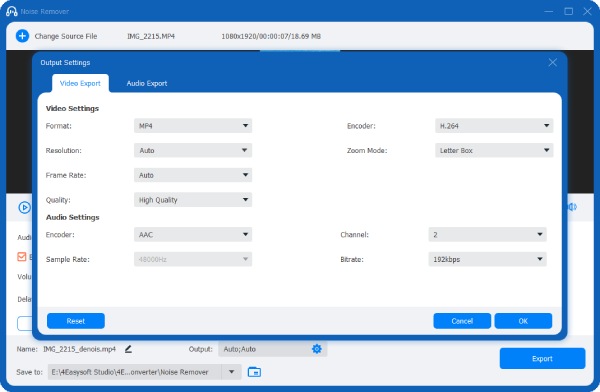
Task: Click the file name IMG_2215_denois.mp4
Action: pos(79,349)
